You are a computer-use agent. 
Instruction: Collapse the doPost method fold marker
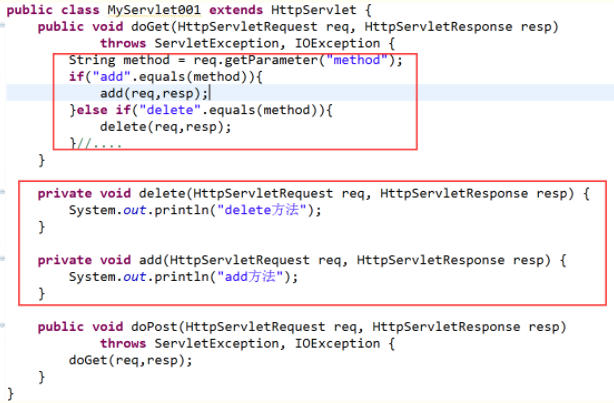coord(2,325)
